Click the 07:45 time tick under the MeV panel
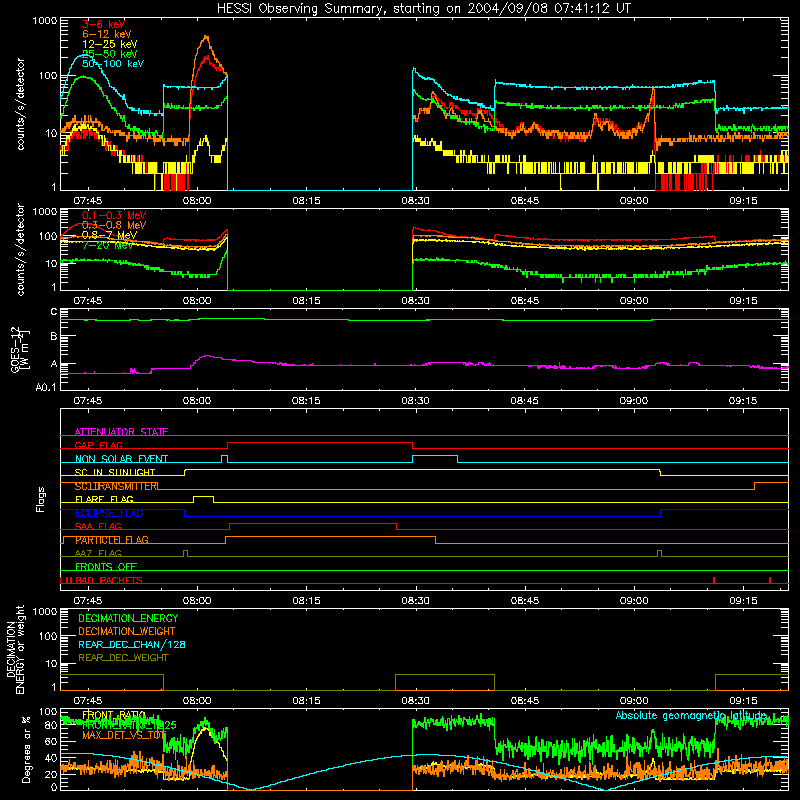The image size is (800, 800). (x=88, y=301)
